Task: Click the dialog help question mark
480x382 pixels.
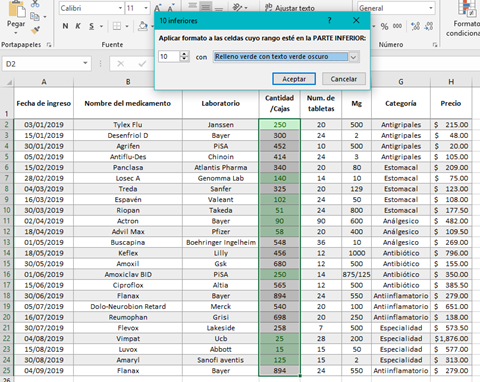Action: 329,21
